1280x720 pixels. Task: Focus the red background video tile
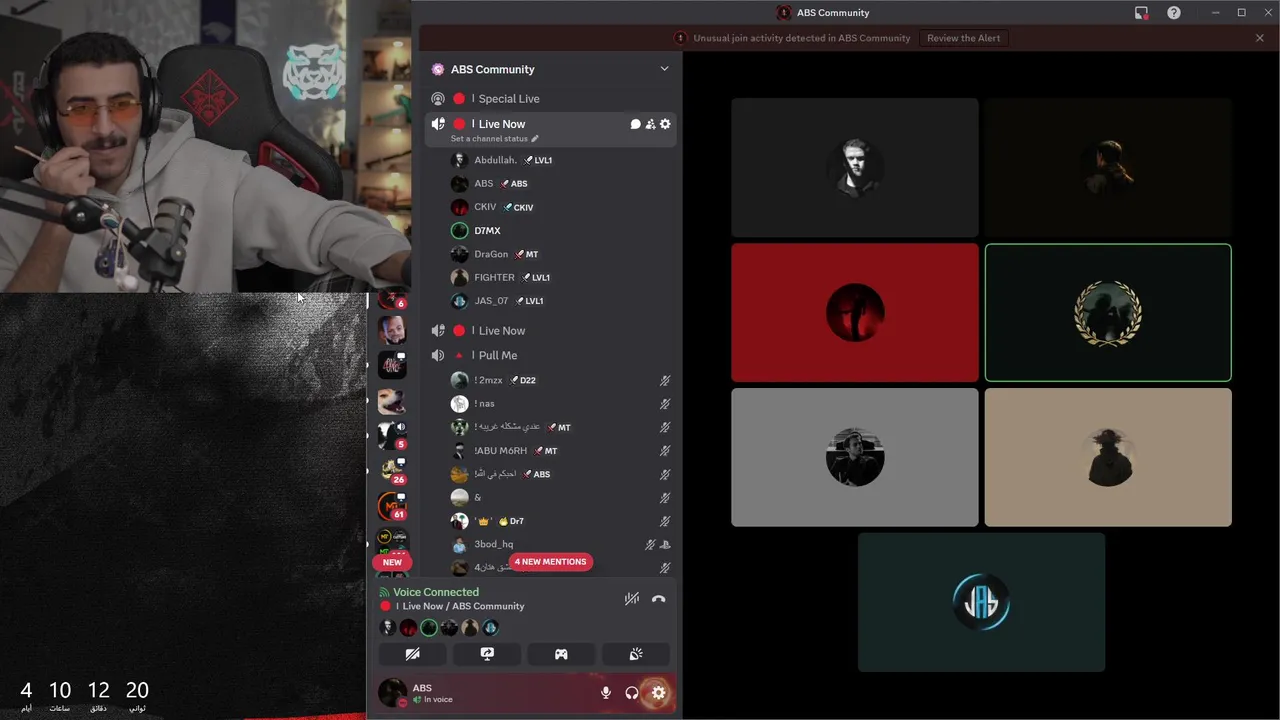855,312
